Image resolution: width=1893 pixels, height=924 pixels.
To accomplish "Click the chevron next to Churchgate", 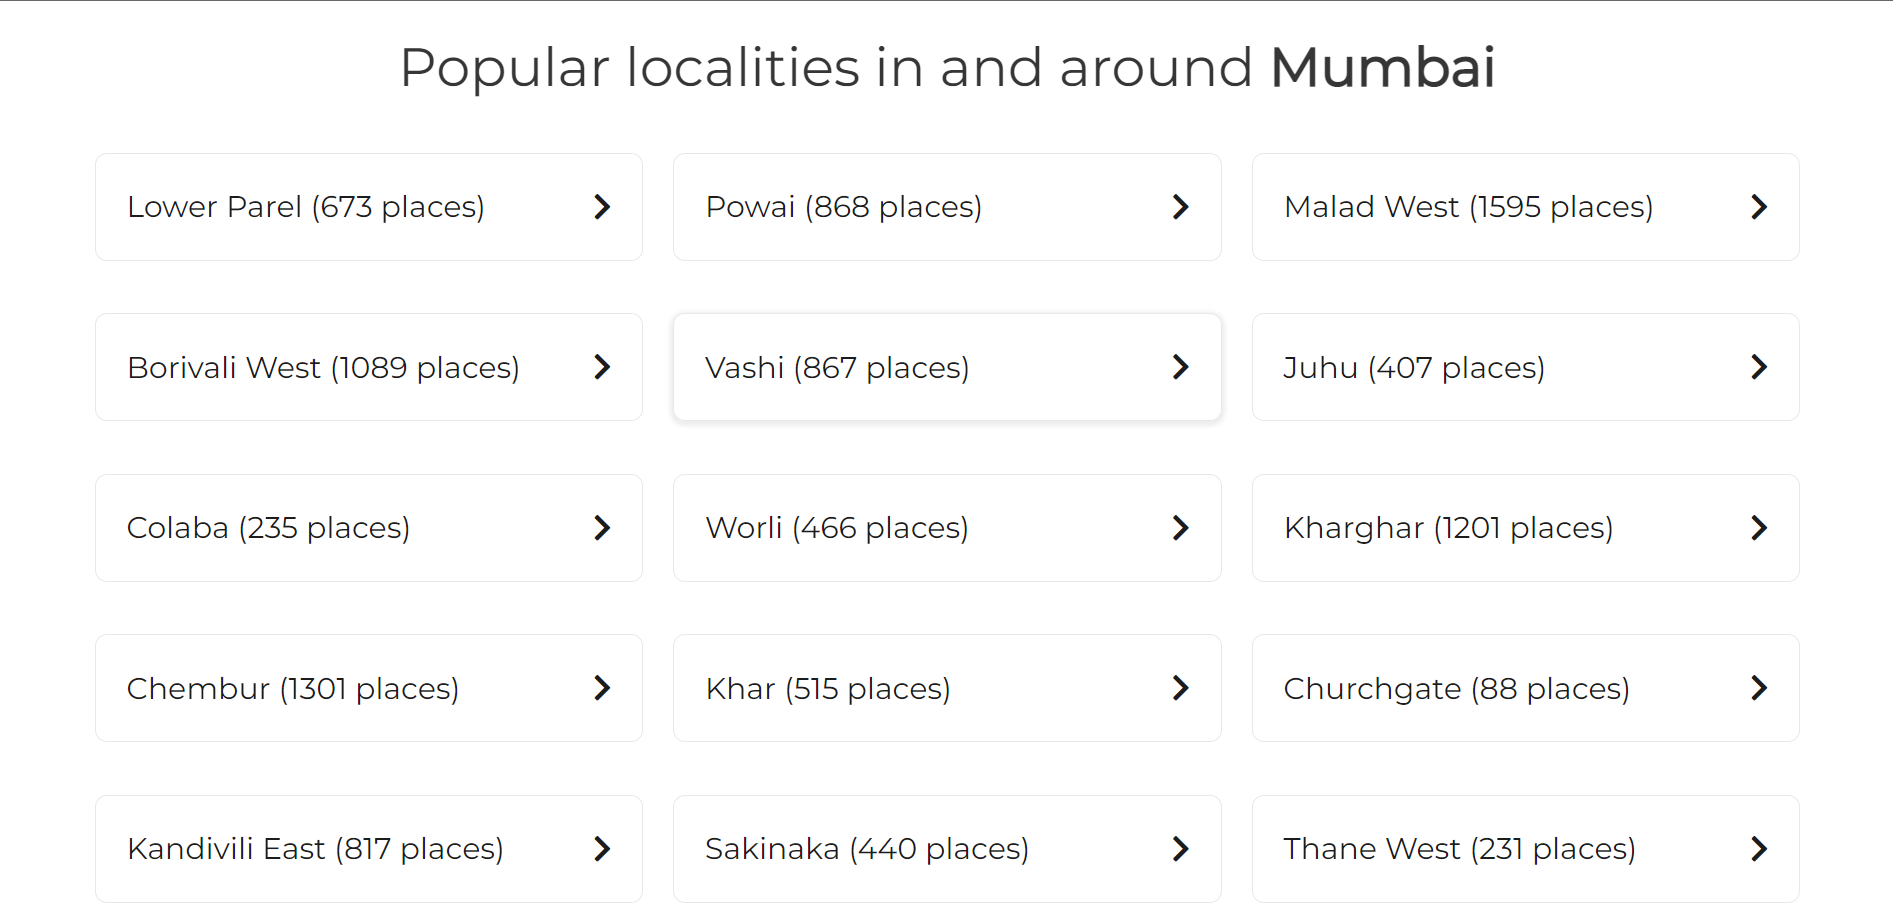I will 1760,688.
